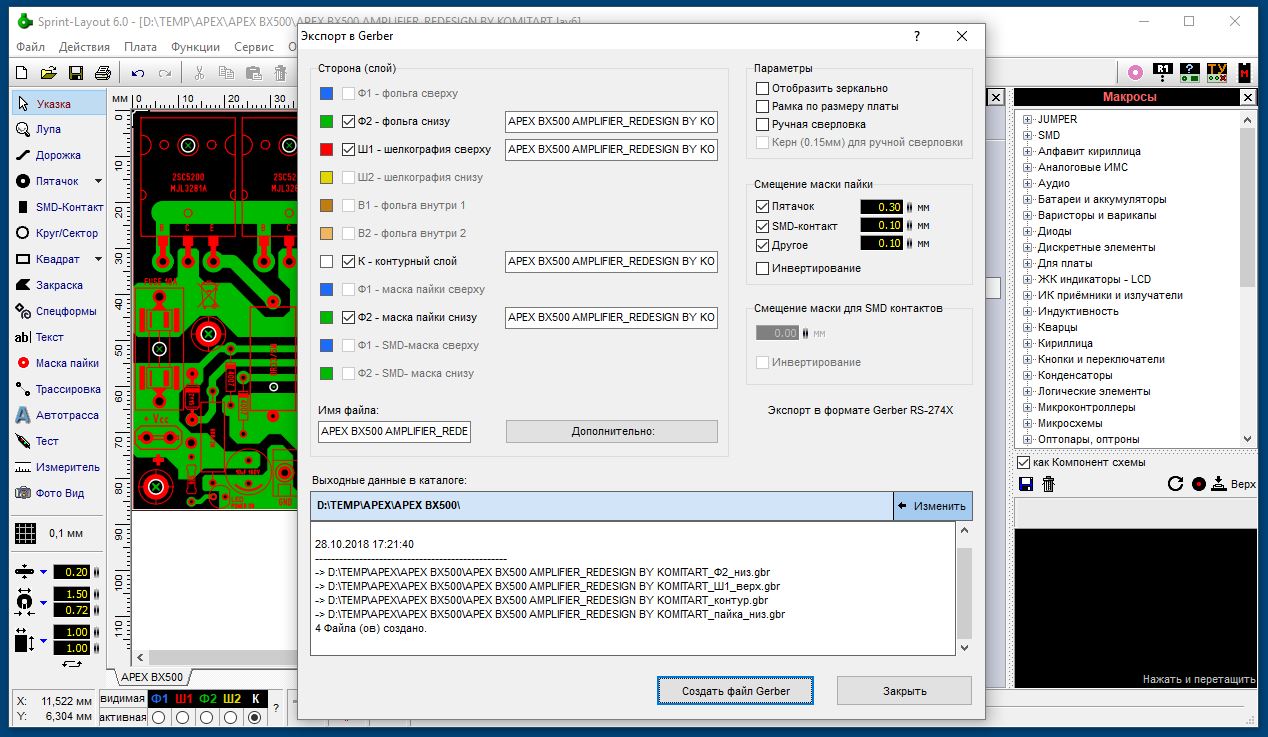Toggle как Компонент схемы checkbox
The height and width of the screenshot is (737, 1268).
(x=1023, y=462)
